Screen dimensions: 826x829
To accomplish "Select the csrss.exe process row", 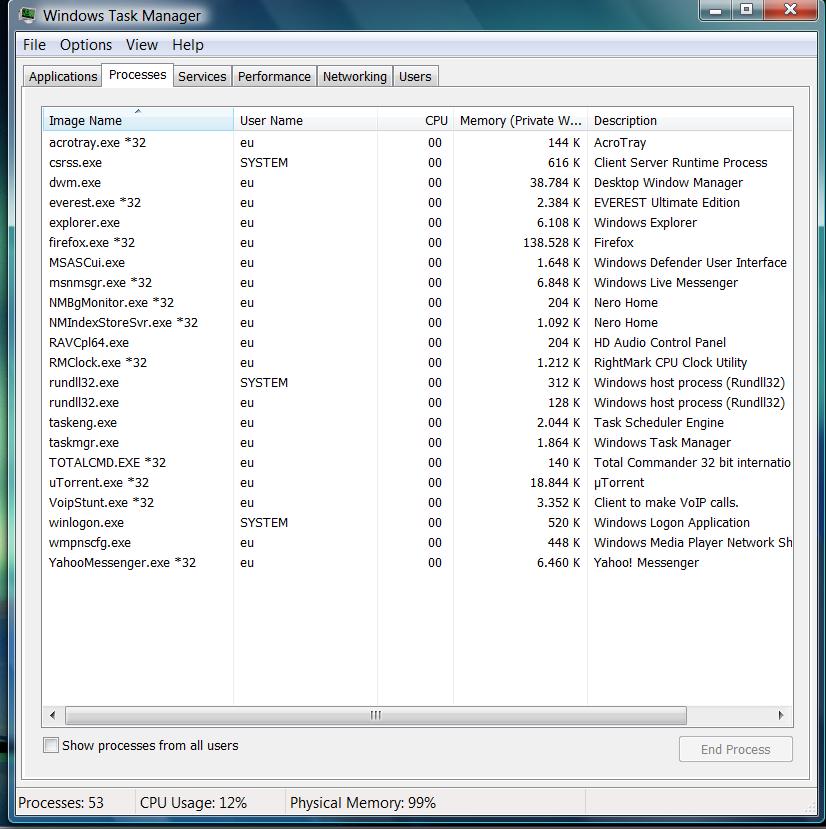I will (x=417, y=163).
